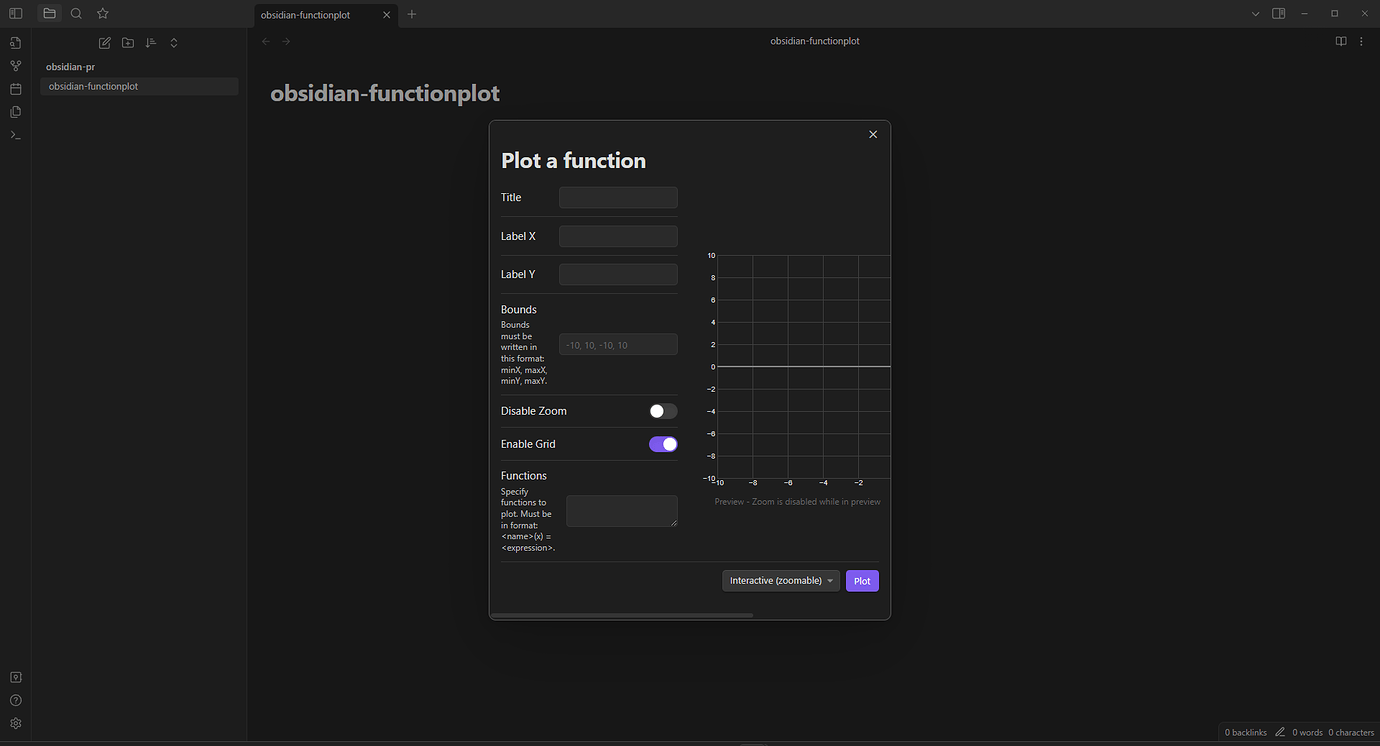Click the Label Y input field
Screen dimensions: 1380x746
(x=618, y=274)
